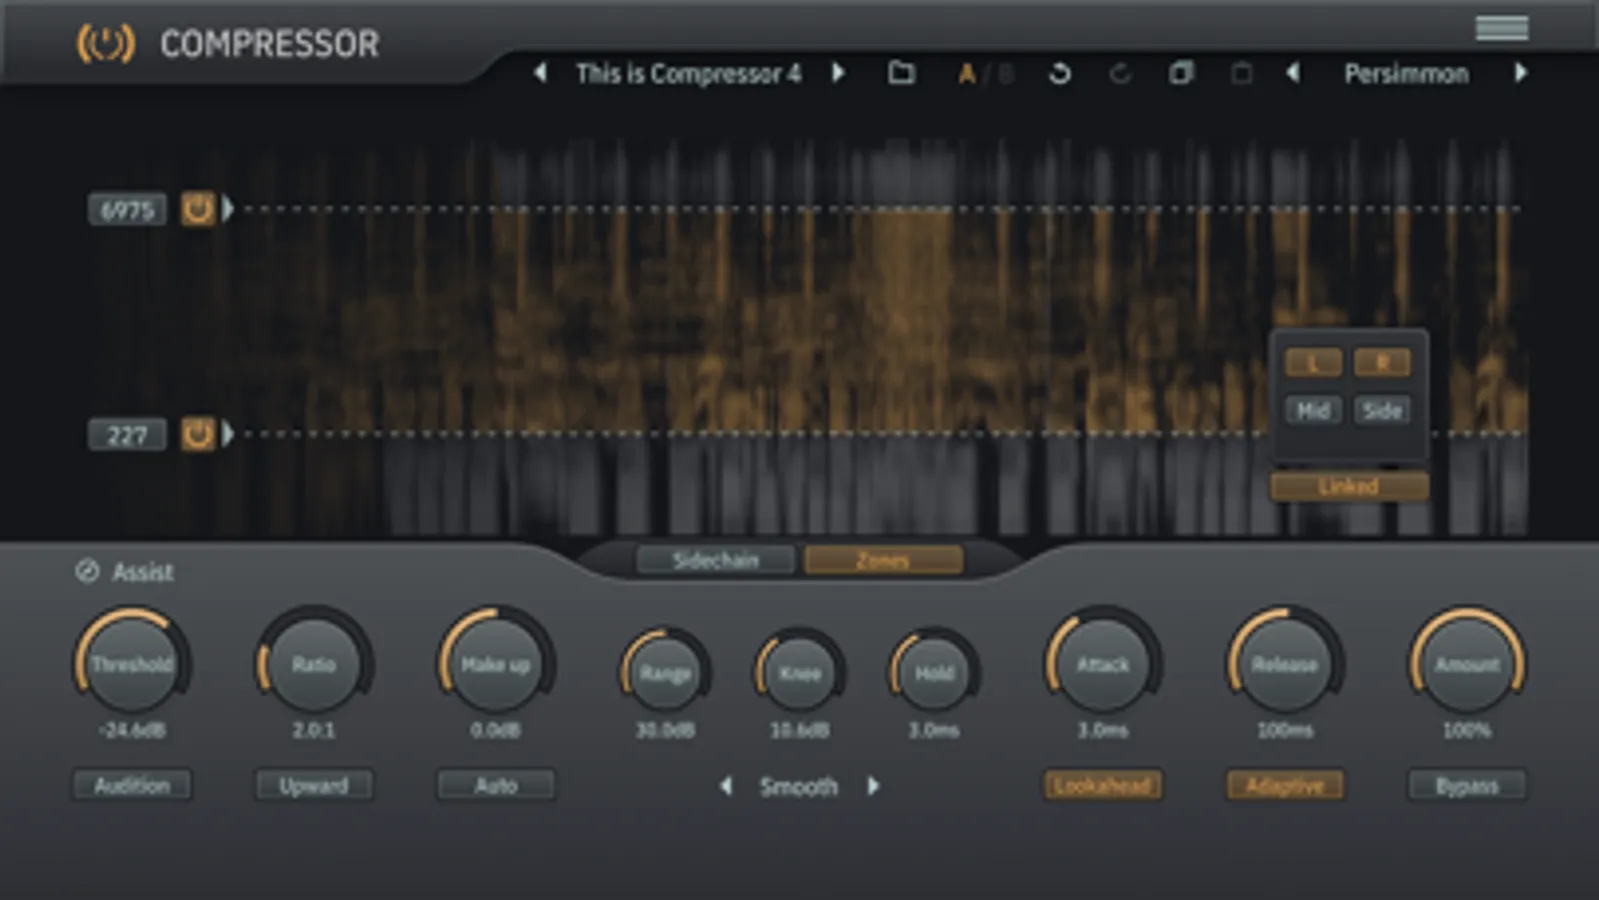Toggle the Audition button
This screenshot has width=1599, height=900.
pyautogui.click(x=132, y=786)
